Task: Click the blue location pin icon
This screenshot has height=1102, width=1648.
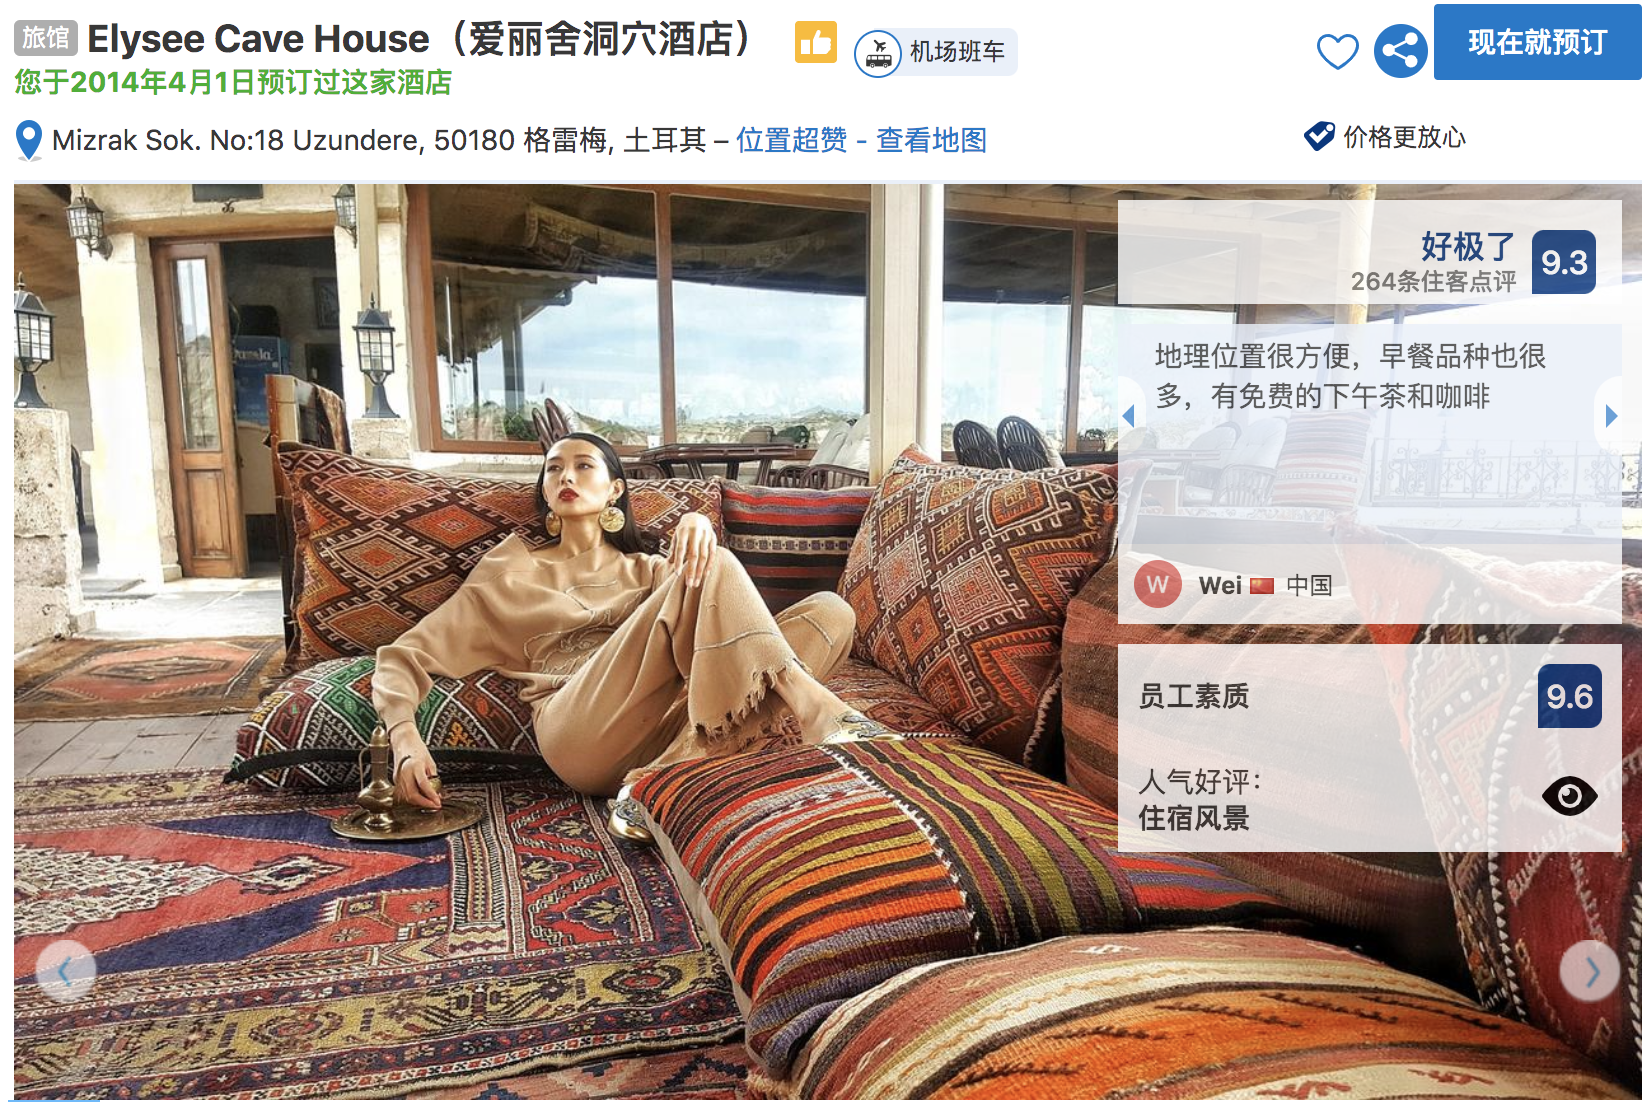Action: tap(29, 141)
